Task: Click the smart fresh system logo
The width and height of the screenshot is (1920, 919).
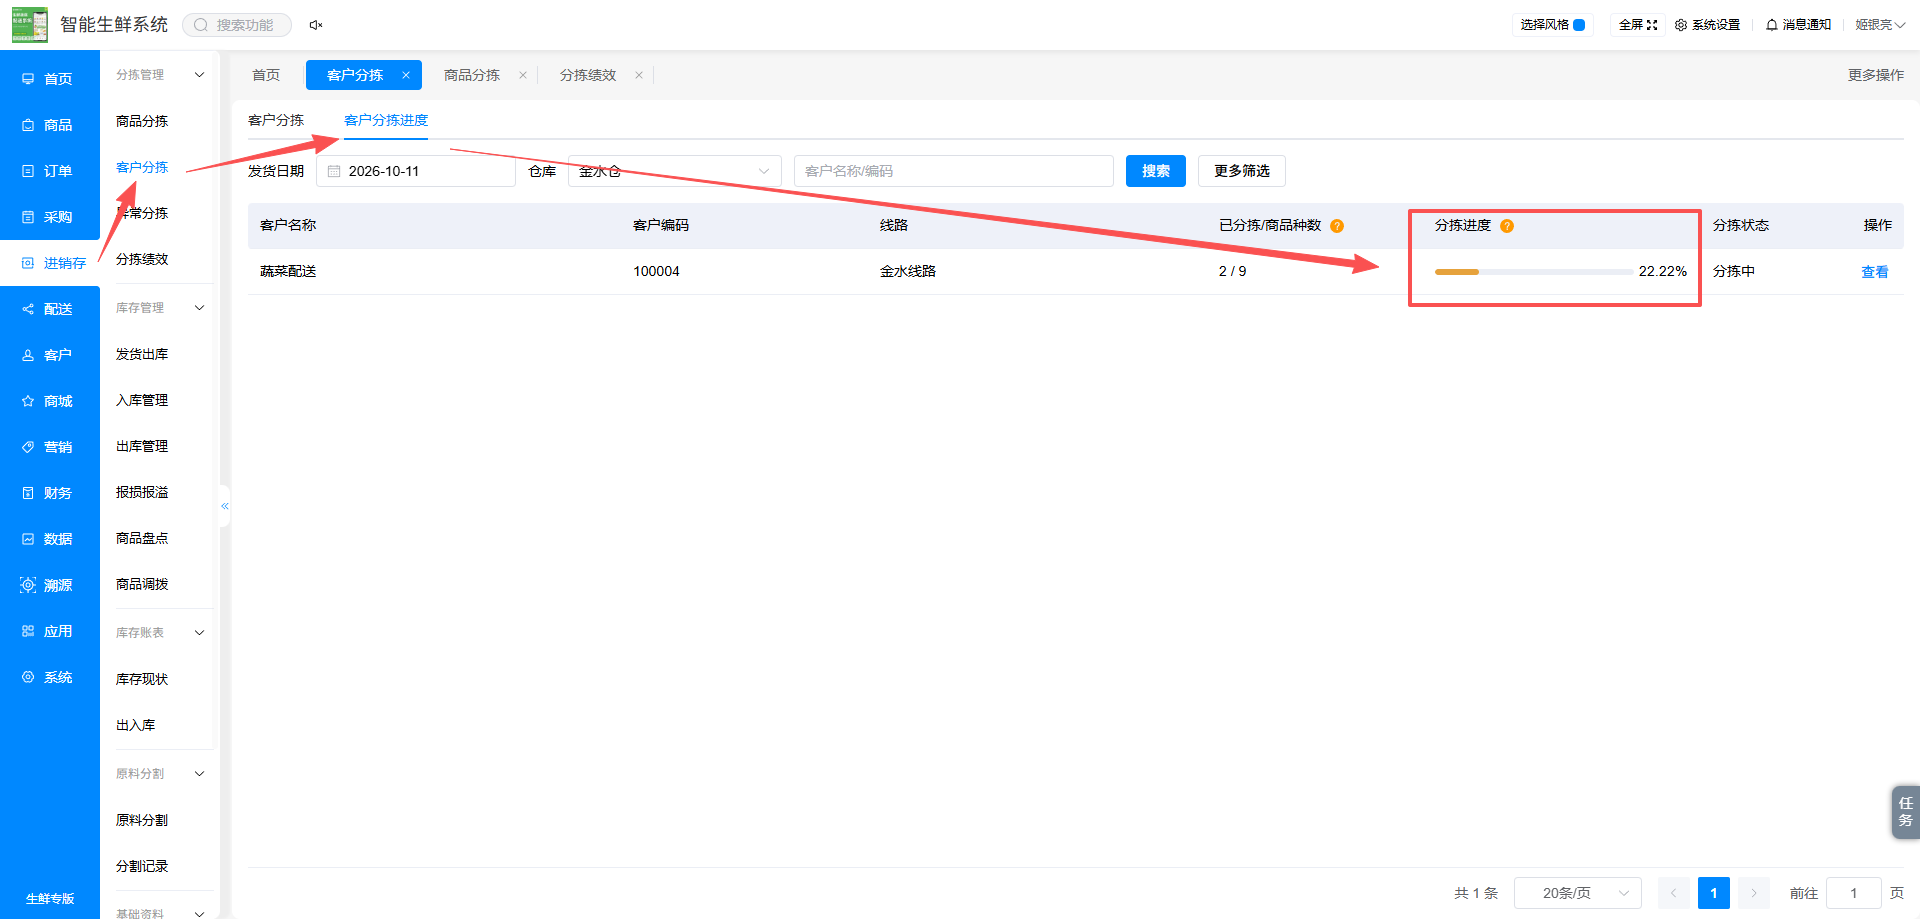Action: click(x=30, y=25)
